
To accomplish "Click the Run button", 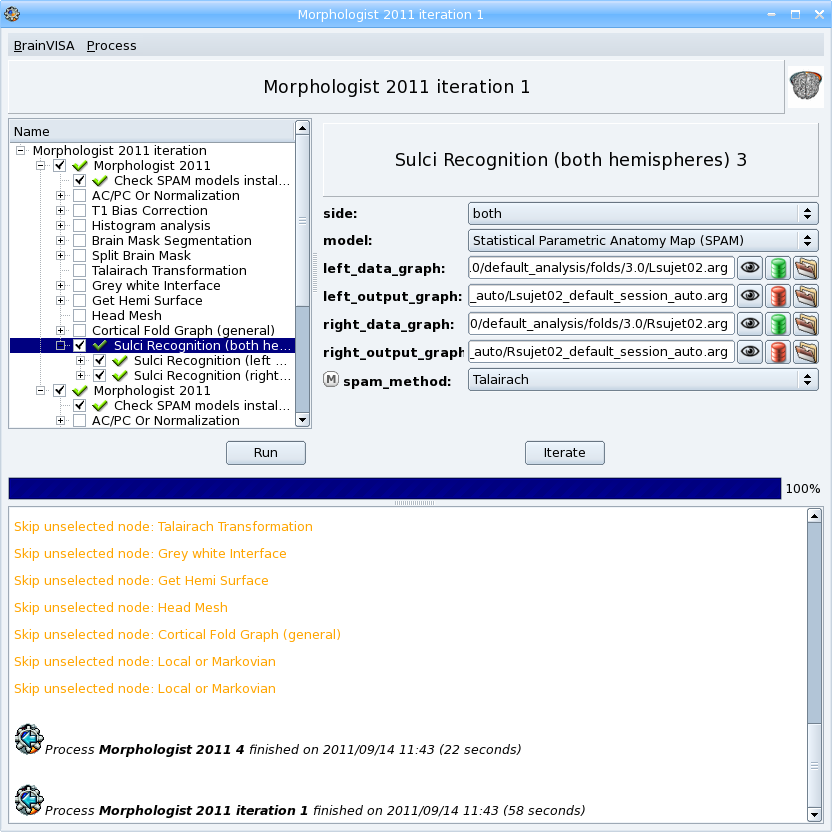I will 265,452.
